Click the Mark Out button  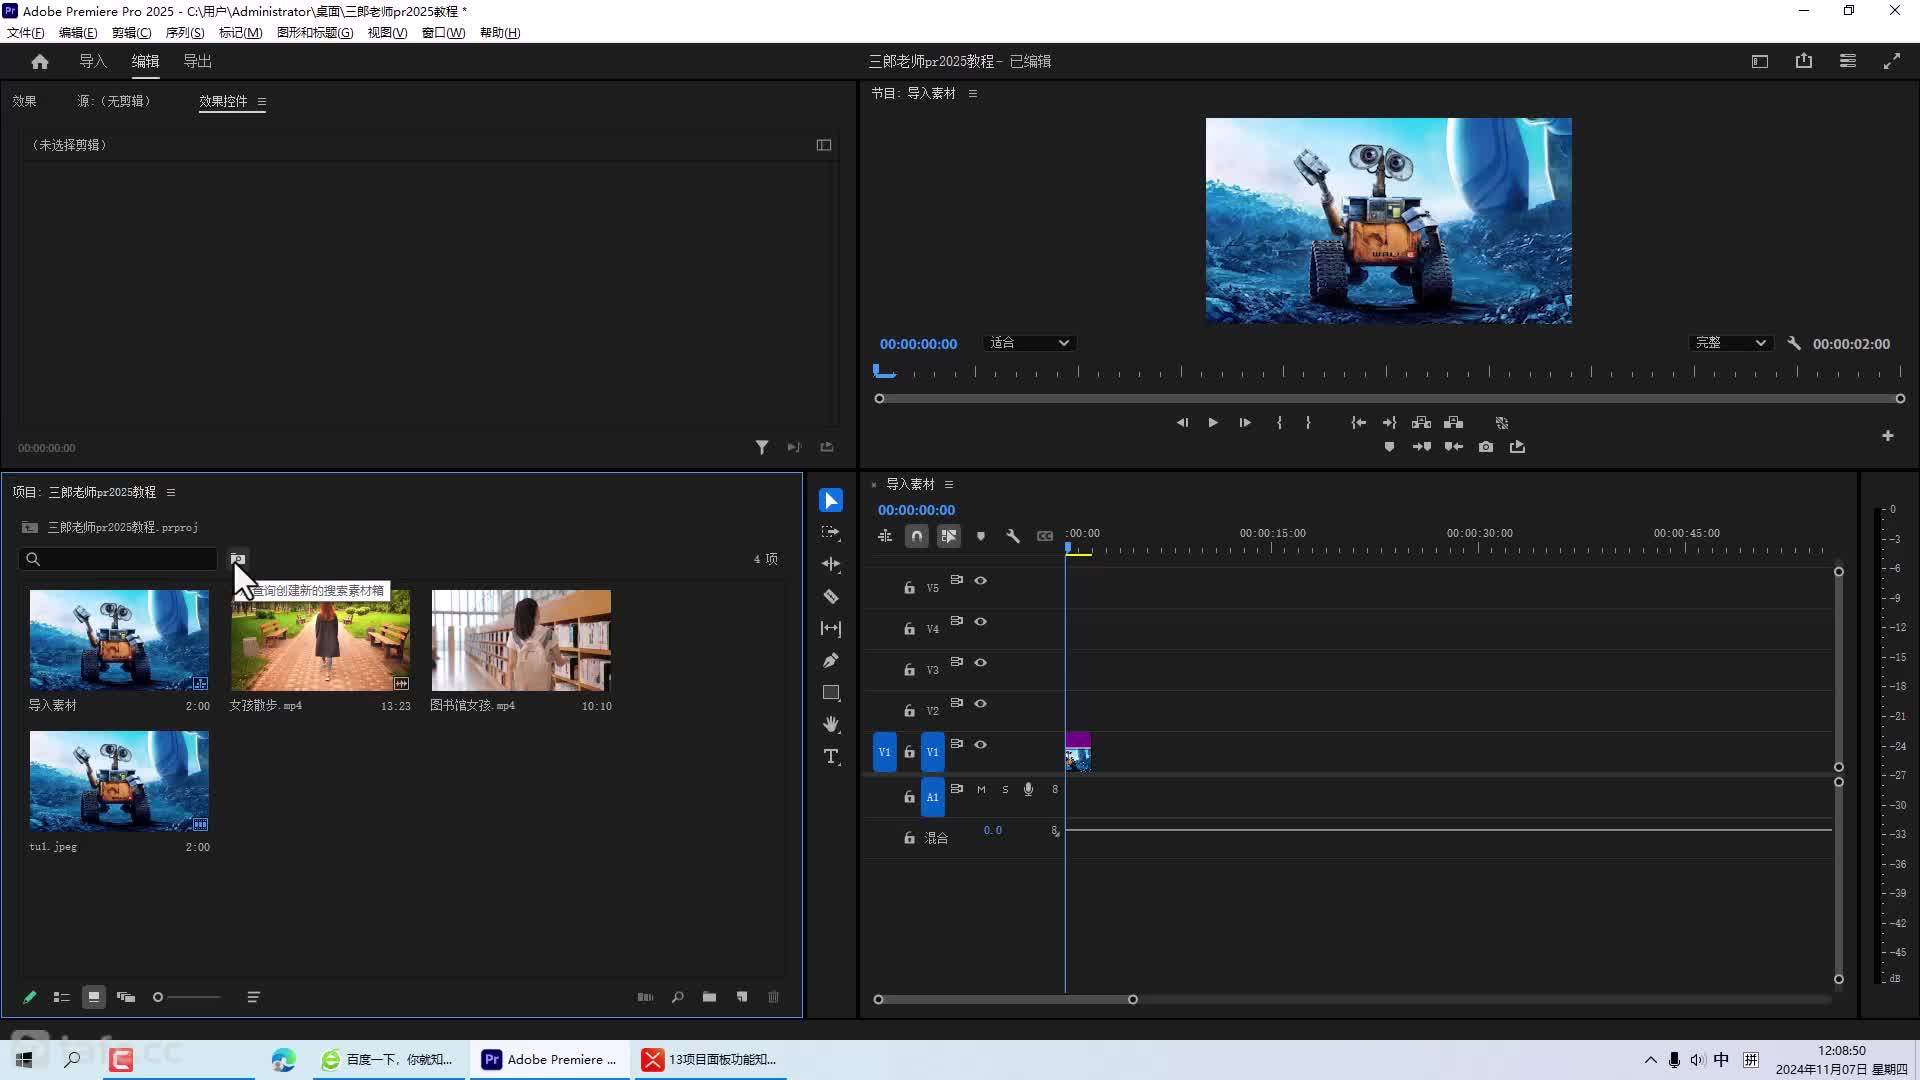(1308, 422)
